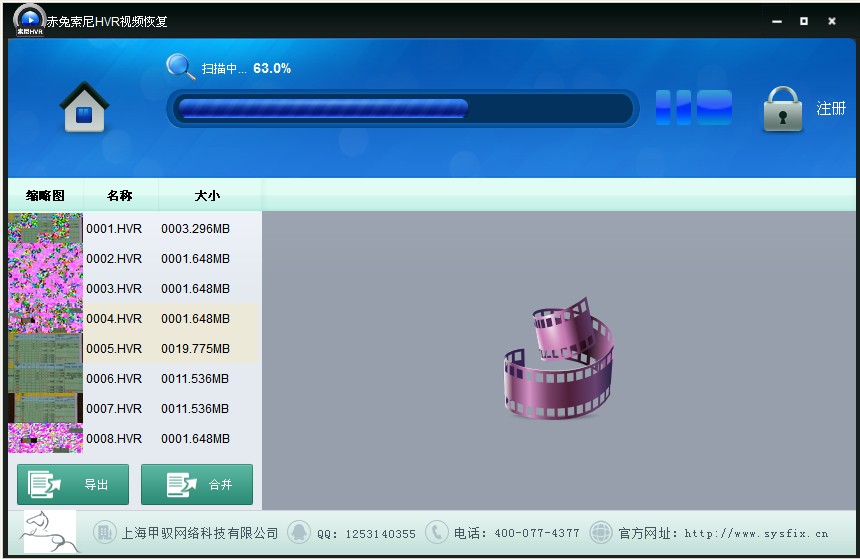Select file 0008.HVR

114,439
